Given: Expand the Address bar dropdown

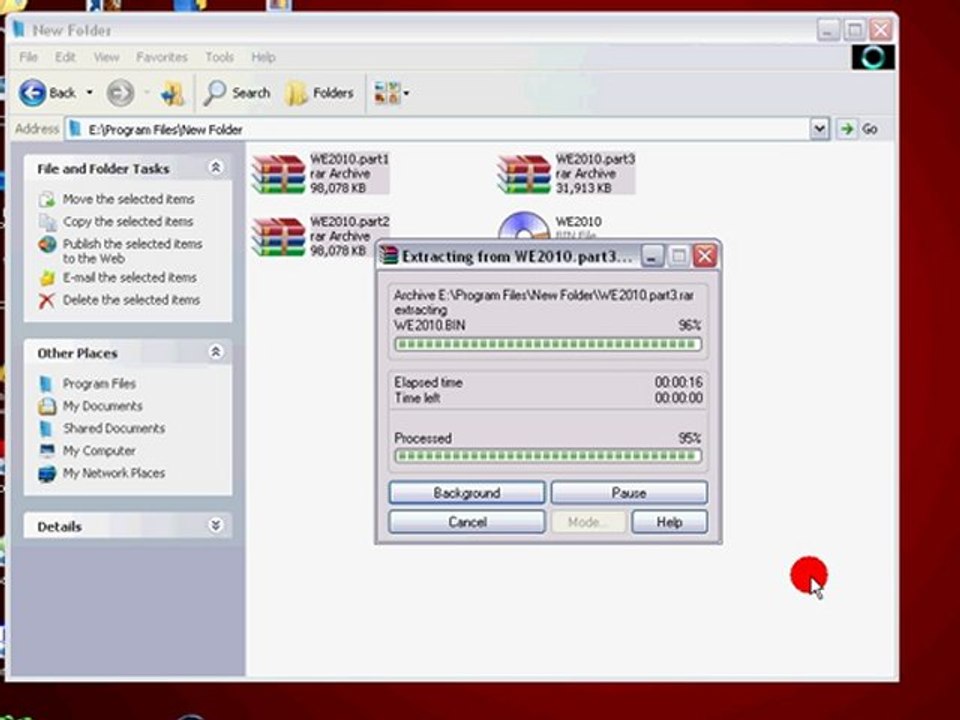Looking at the screenshot, I should pyautogui.click(x=819, y=129).
